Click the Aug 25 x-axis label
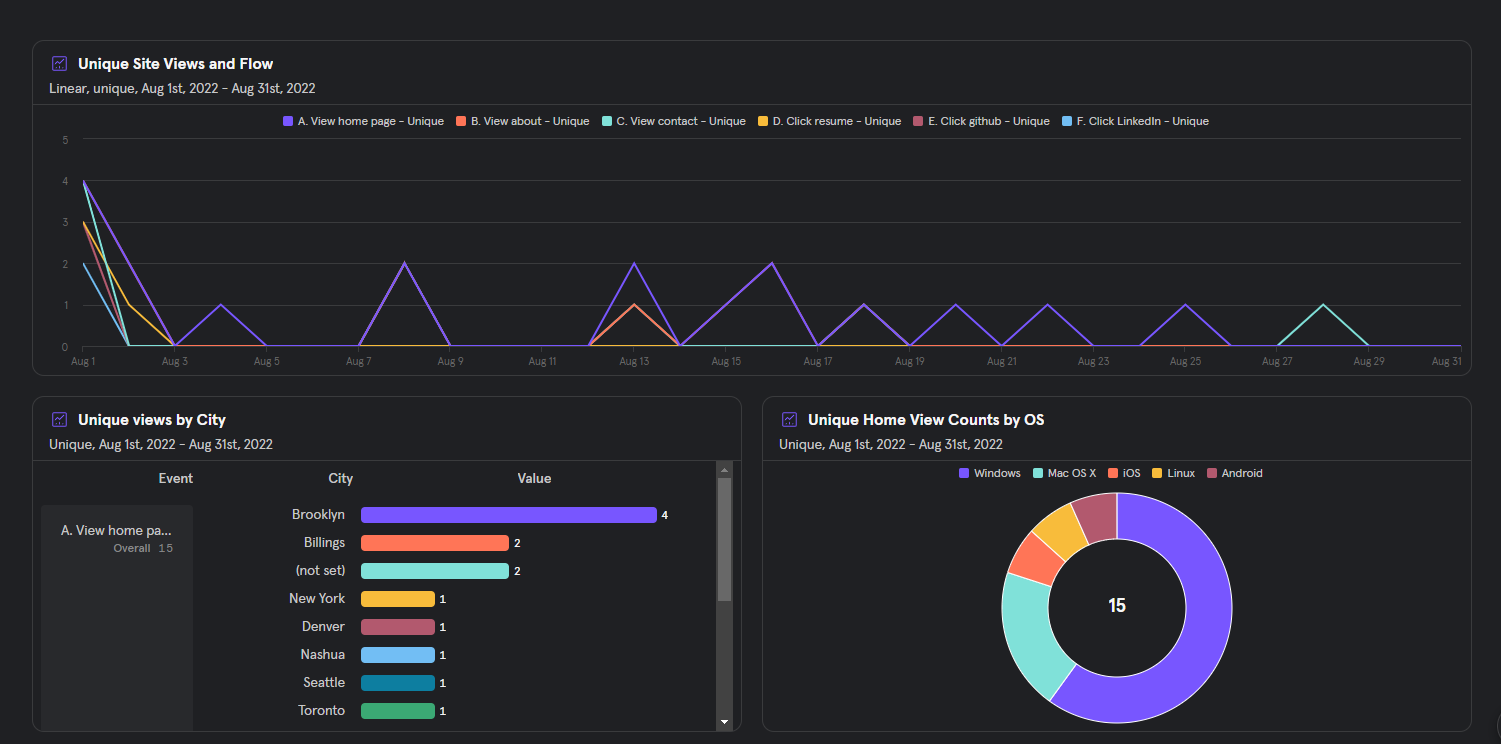 click(x=1185, y=361)
